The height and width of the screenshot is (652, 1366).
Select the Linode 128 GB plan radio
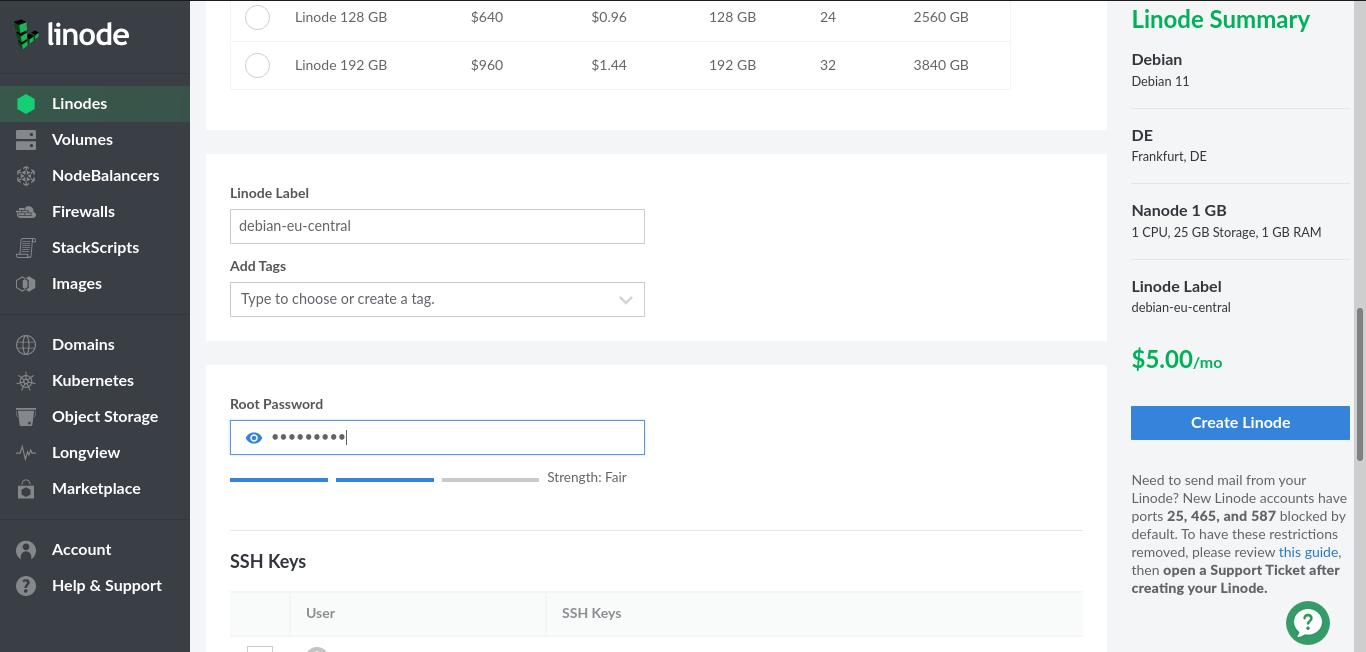(x=257, y=17)
